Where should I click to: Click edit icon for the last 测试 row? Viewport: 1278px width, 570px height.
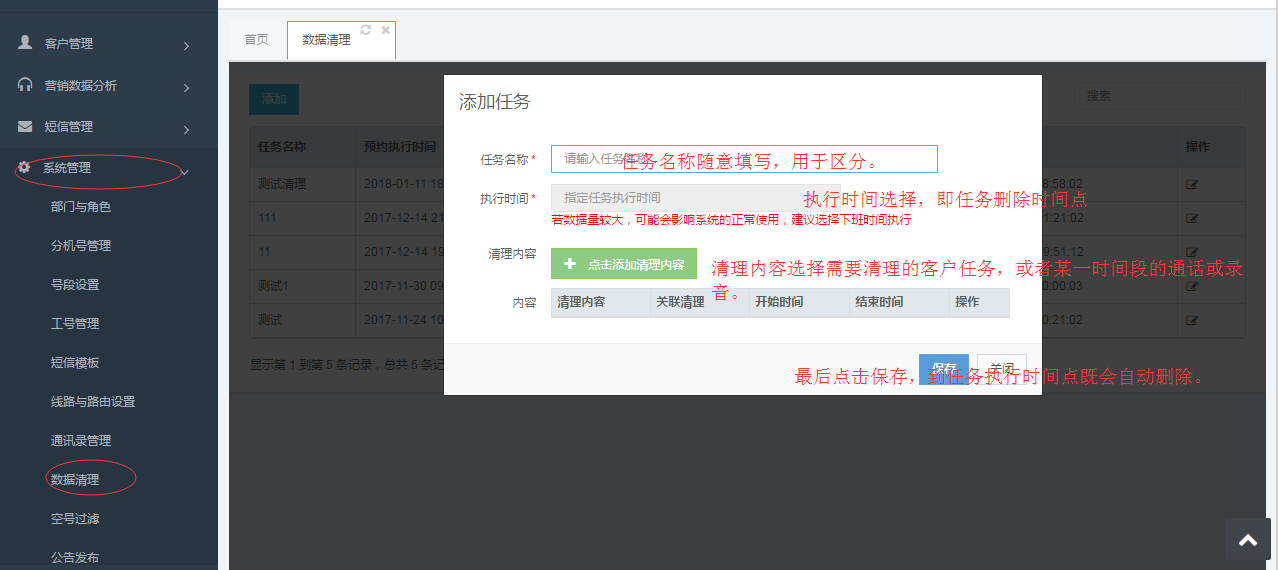pos(1192,320)
